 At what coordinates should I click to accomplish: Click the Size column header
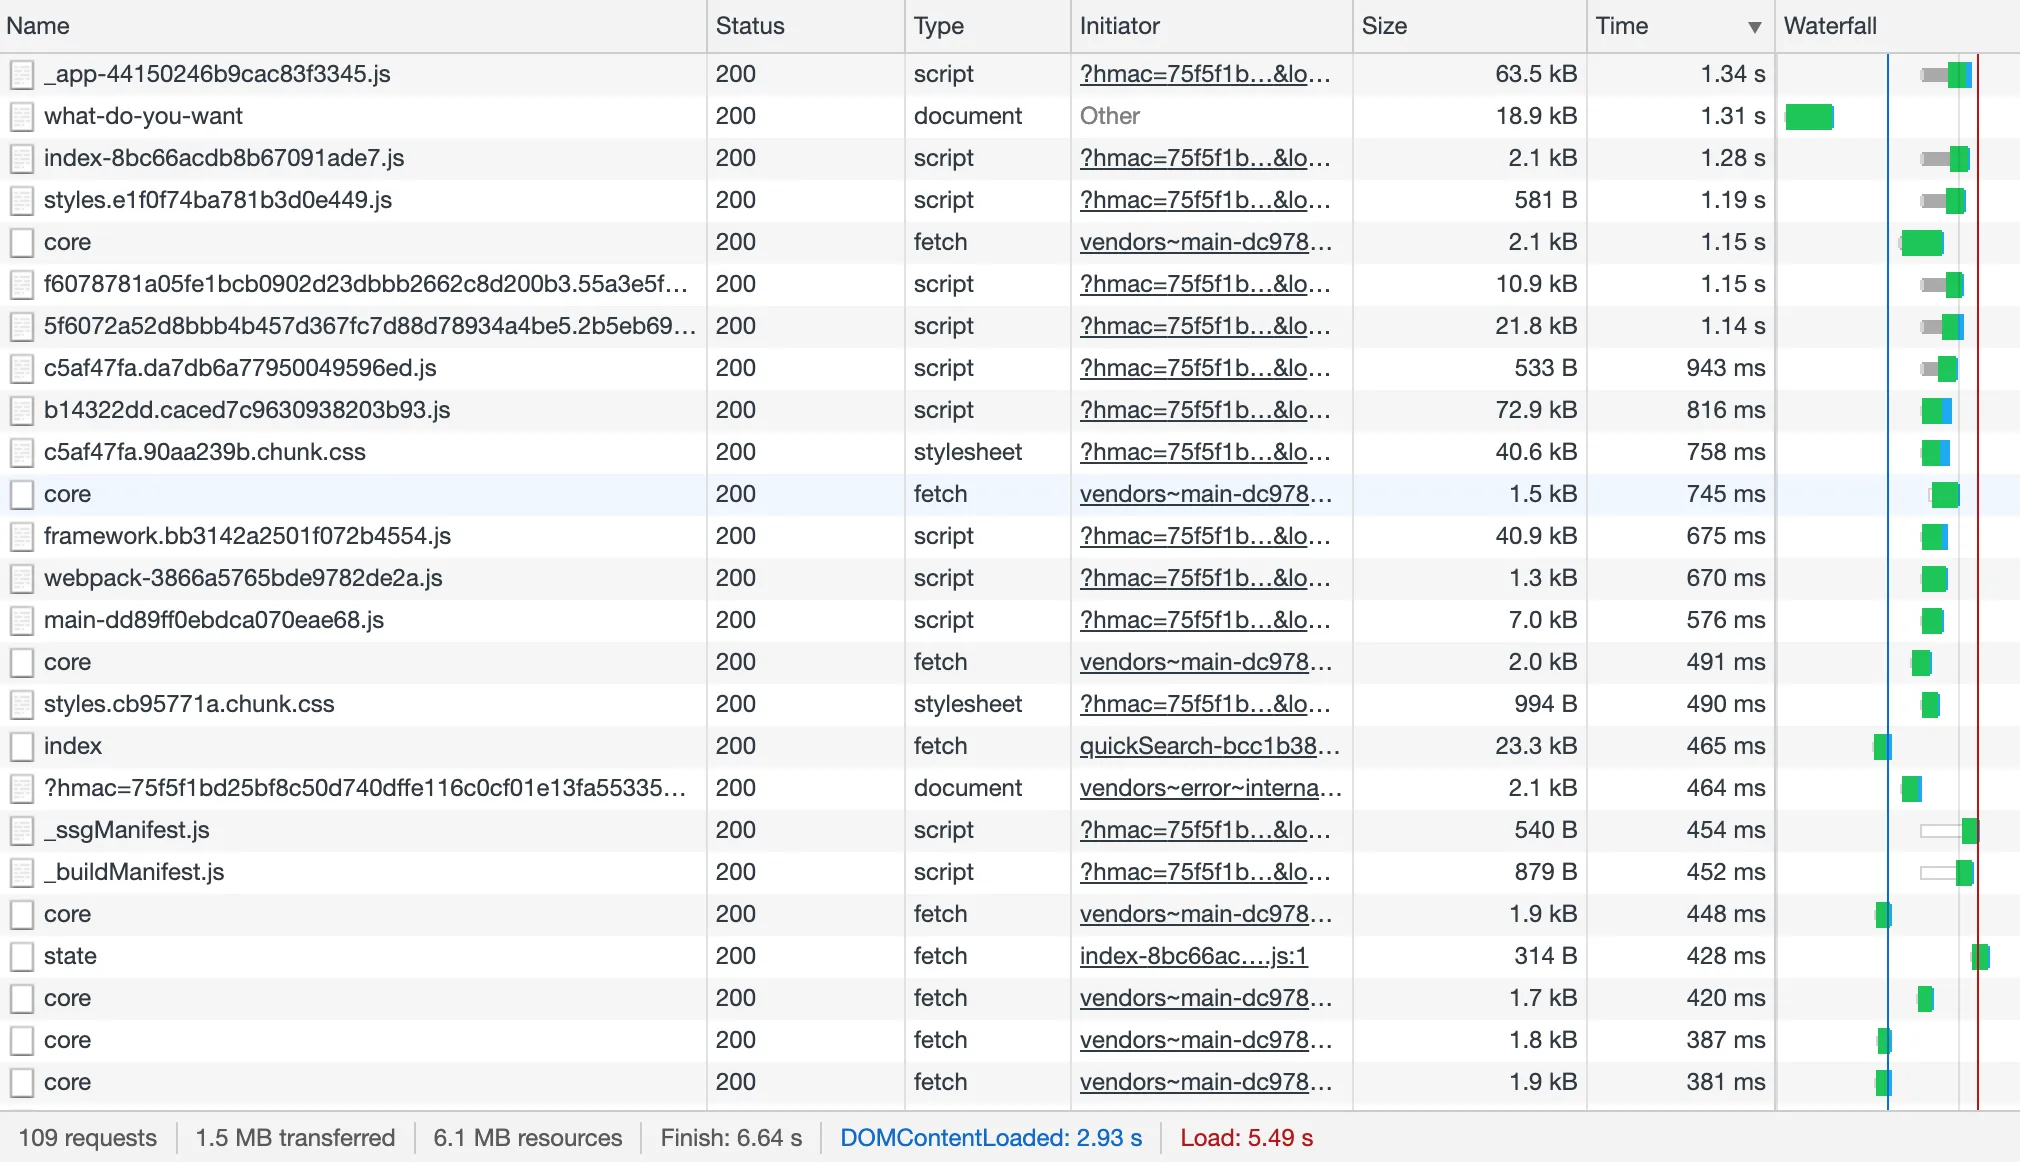(1384, 26)
